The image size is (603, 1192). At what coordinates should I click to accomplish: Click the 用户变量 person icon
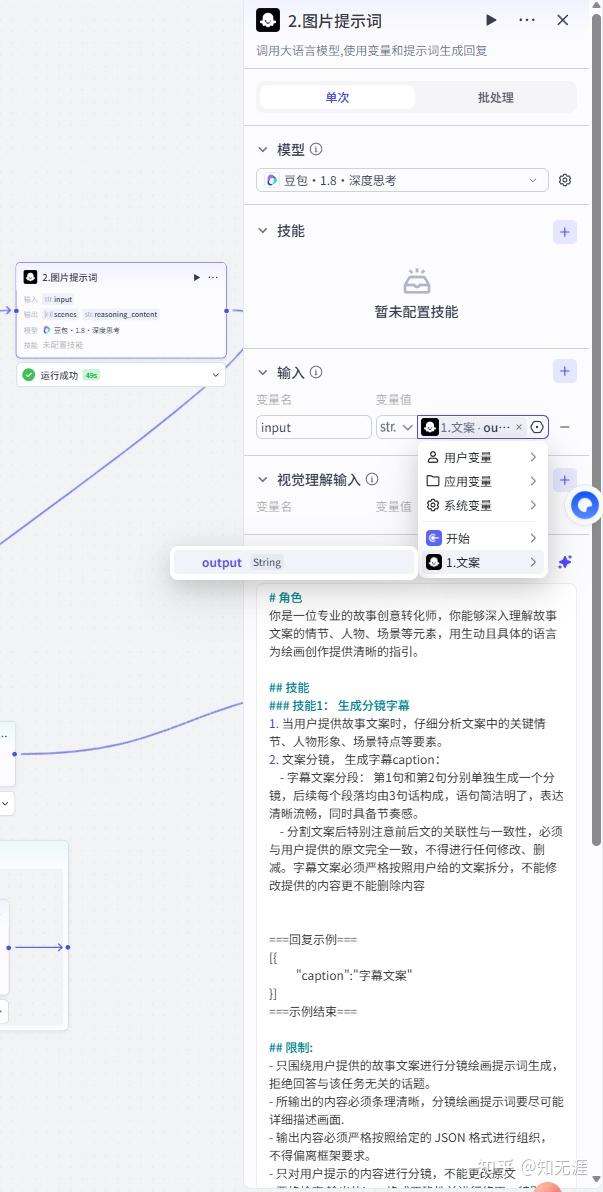click(x=433, y=458)
